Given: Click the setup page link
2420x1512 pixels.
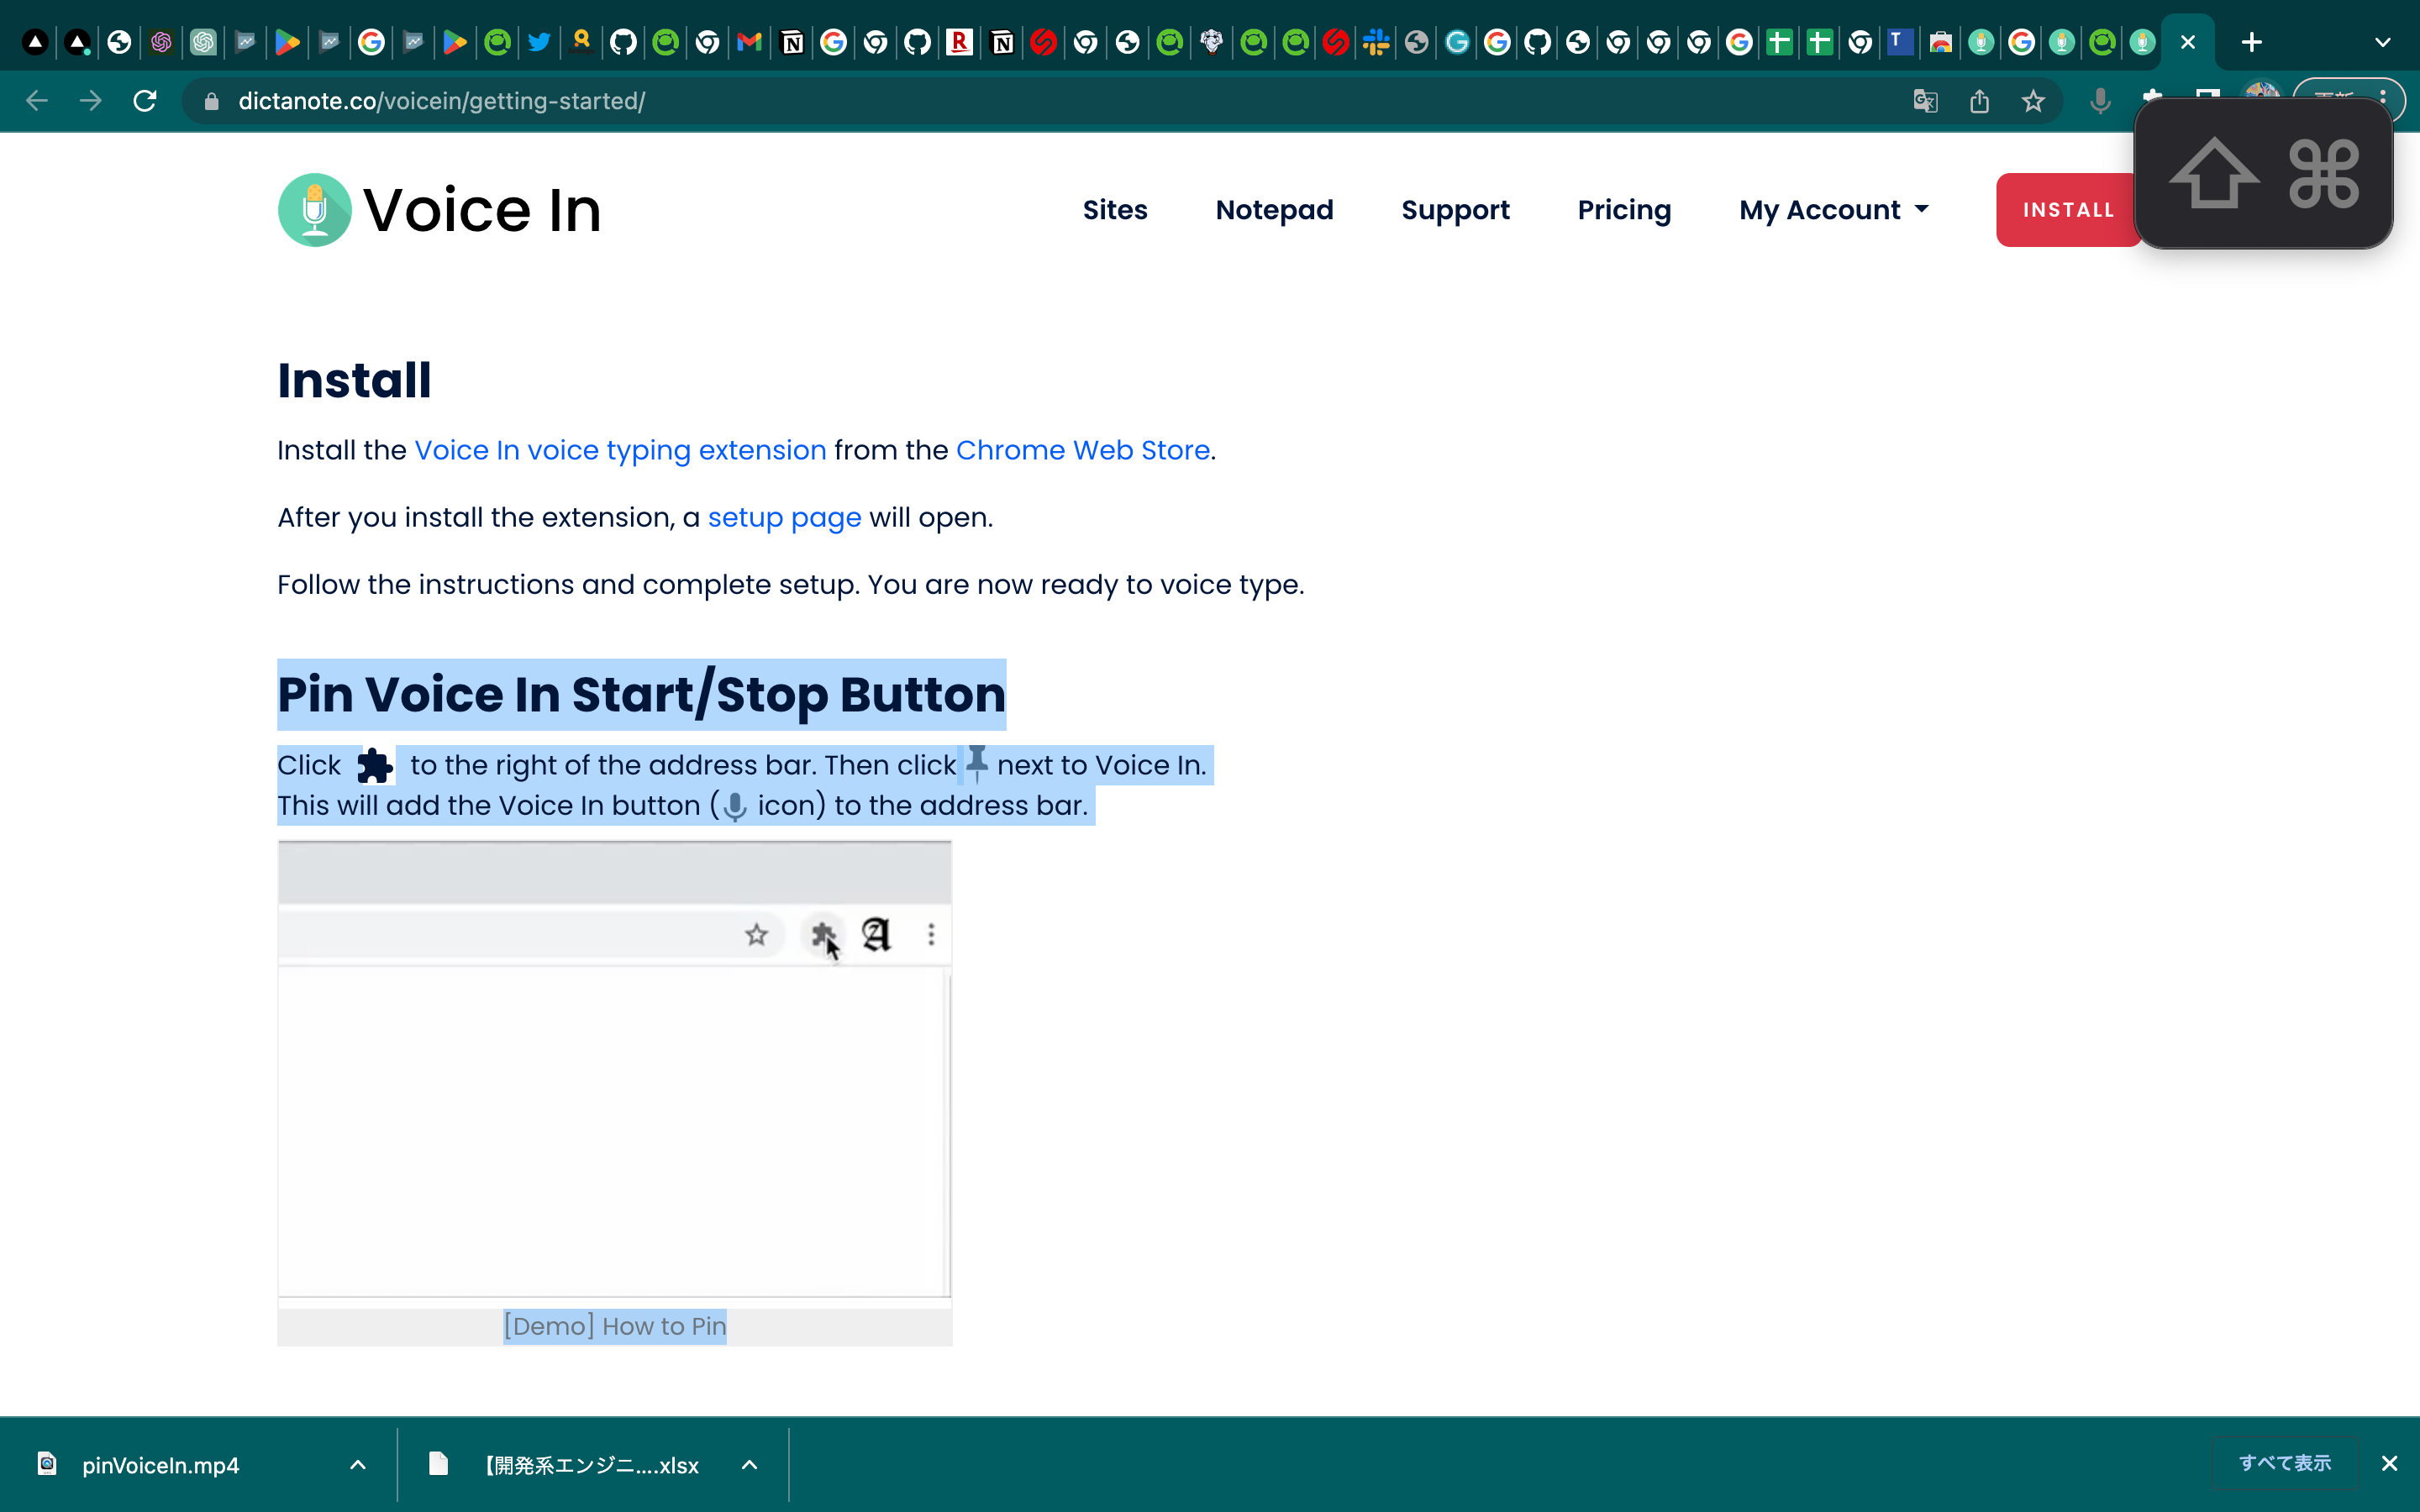Looking at the screenshot, I should pos(784,517).
